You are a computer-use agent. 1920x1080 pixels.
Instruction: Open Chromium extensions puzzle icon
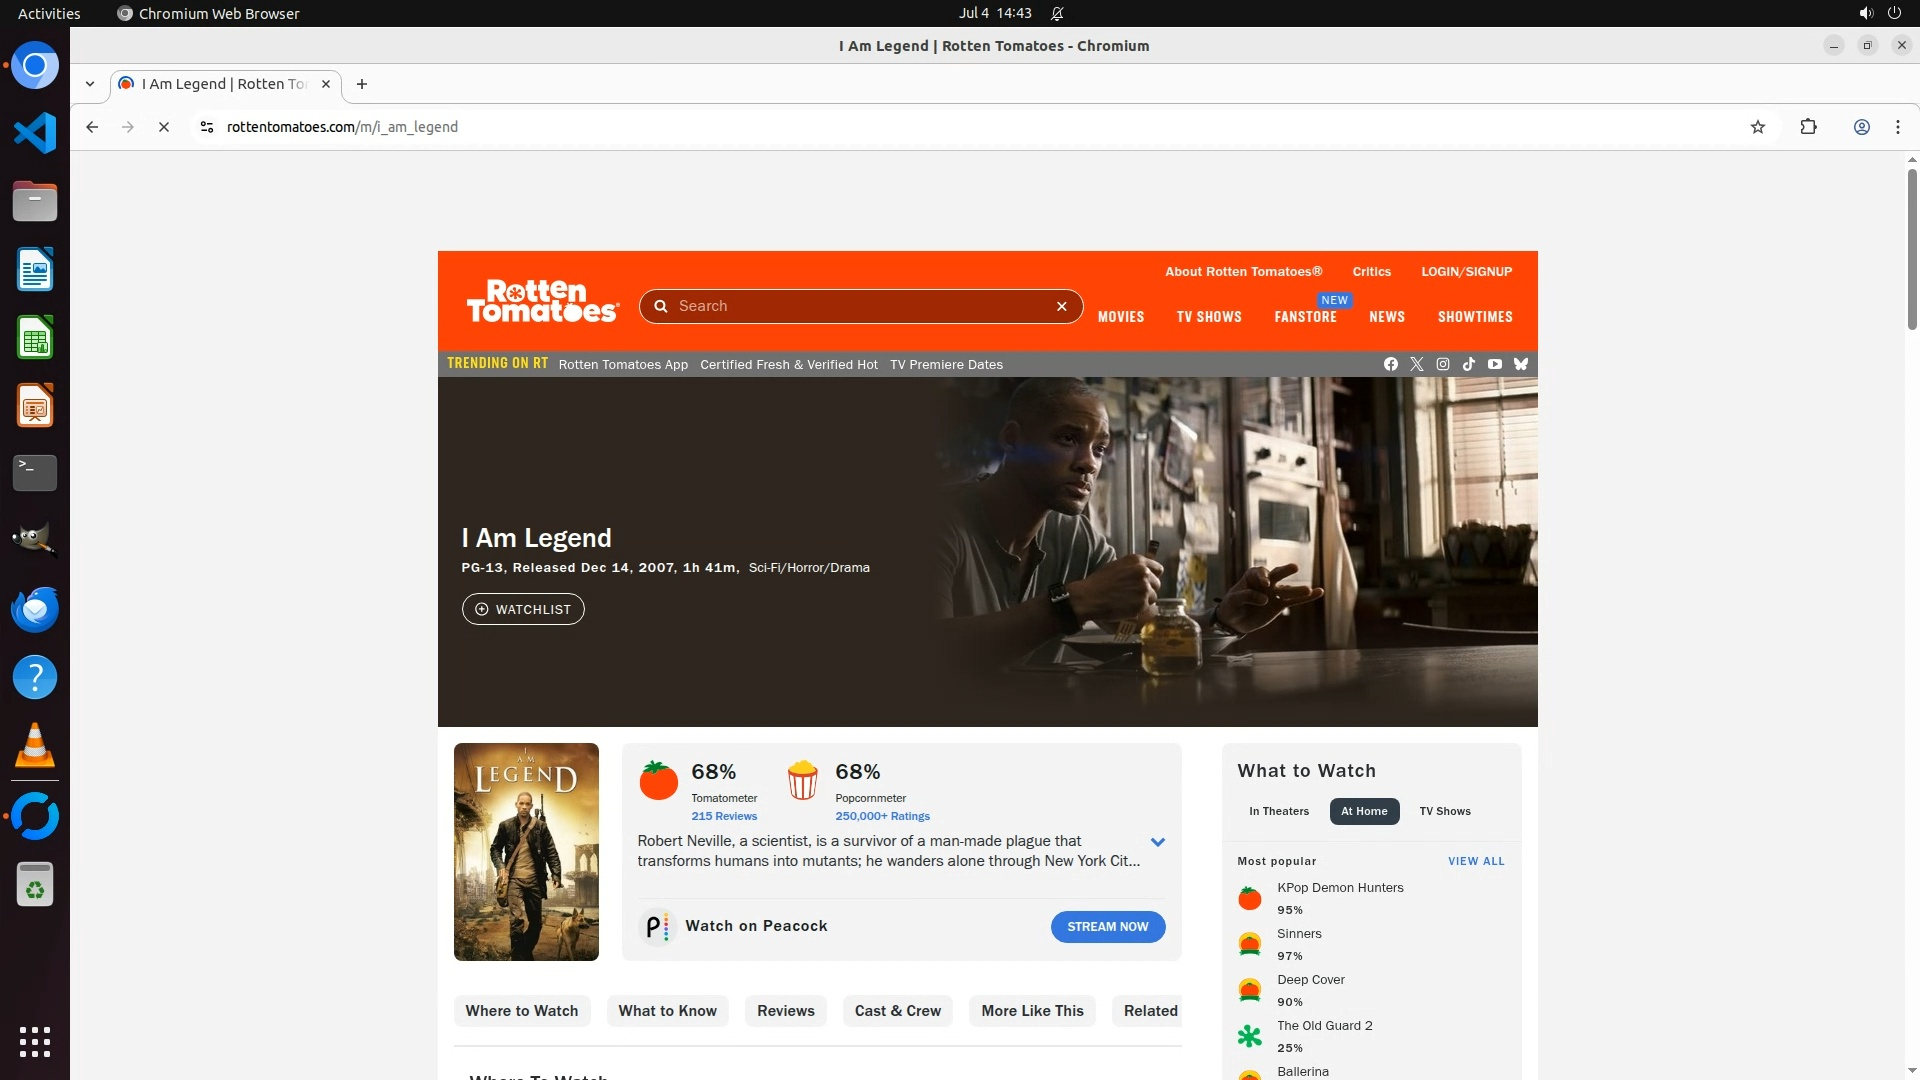(1808, 127)
